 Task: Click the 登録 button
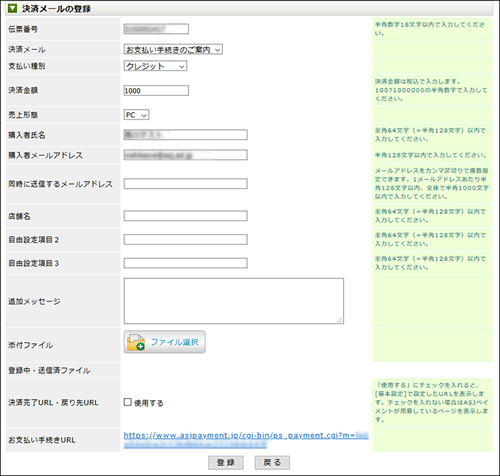point(226,463)
